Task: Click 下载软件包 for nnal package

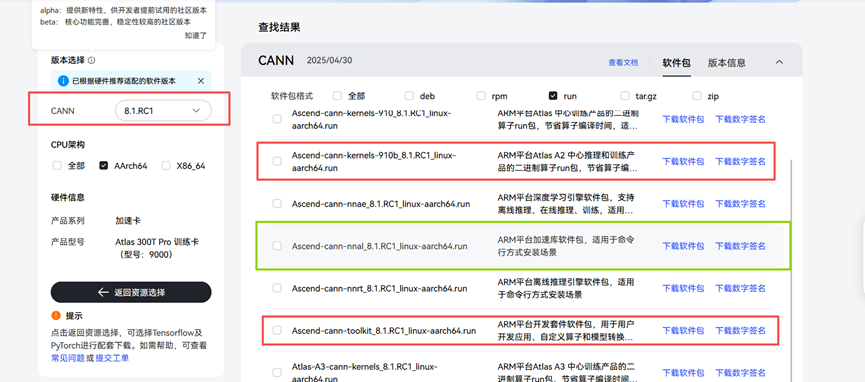Action: coord(683,246)
